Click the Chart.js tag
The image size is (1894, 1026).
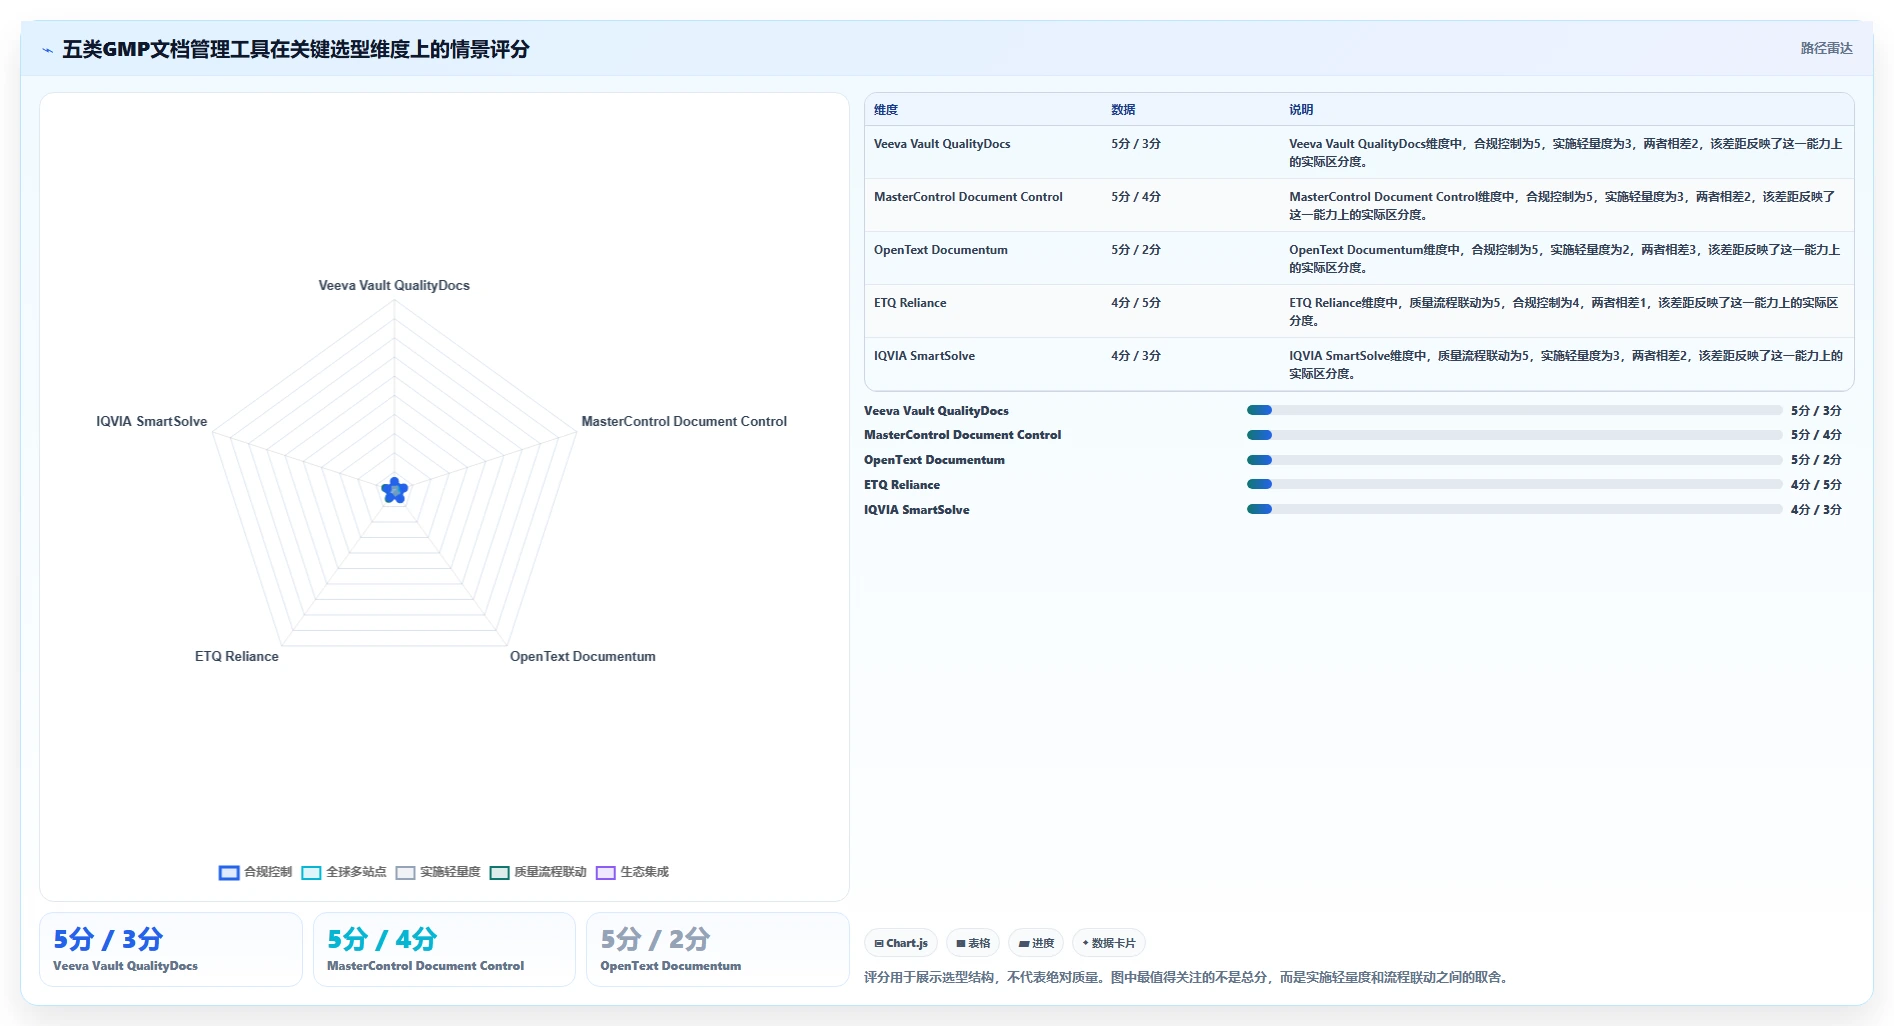901,943
